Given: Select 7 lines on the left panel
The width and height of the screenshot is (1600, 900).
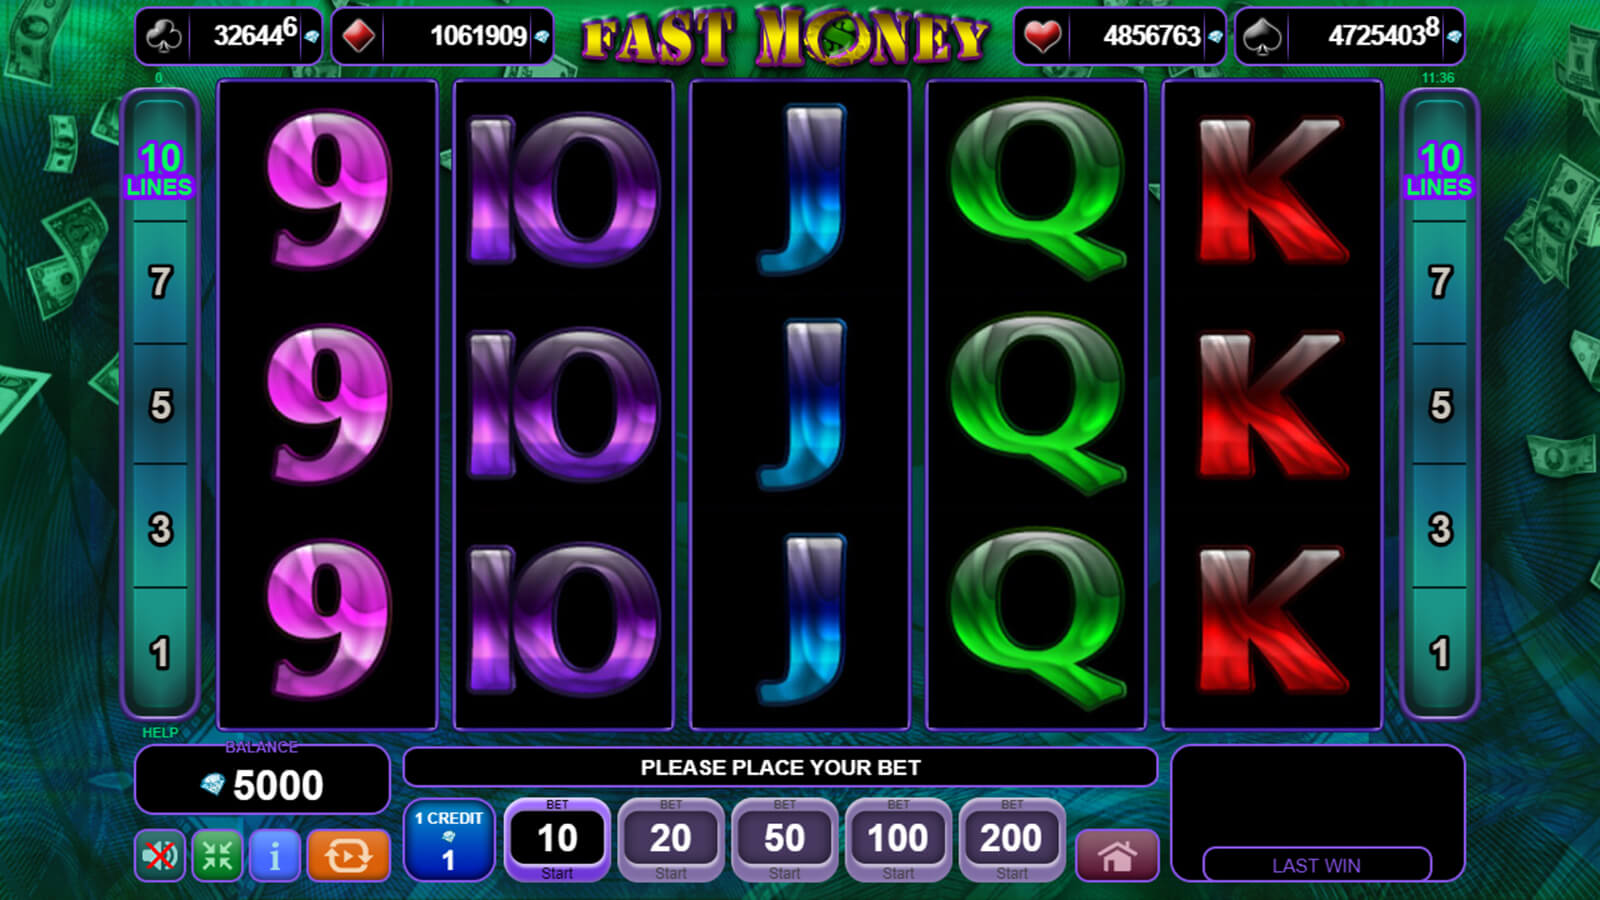Looking at the screenshot, I should pos(160,282).
